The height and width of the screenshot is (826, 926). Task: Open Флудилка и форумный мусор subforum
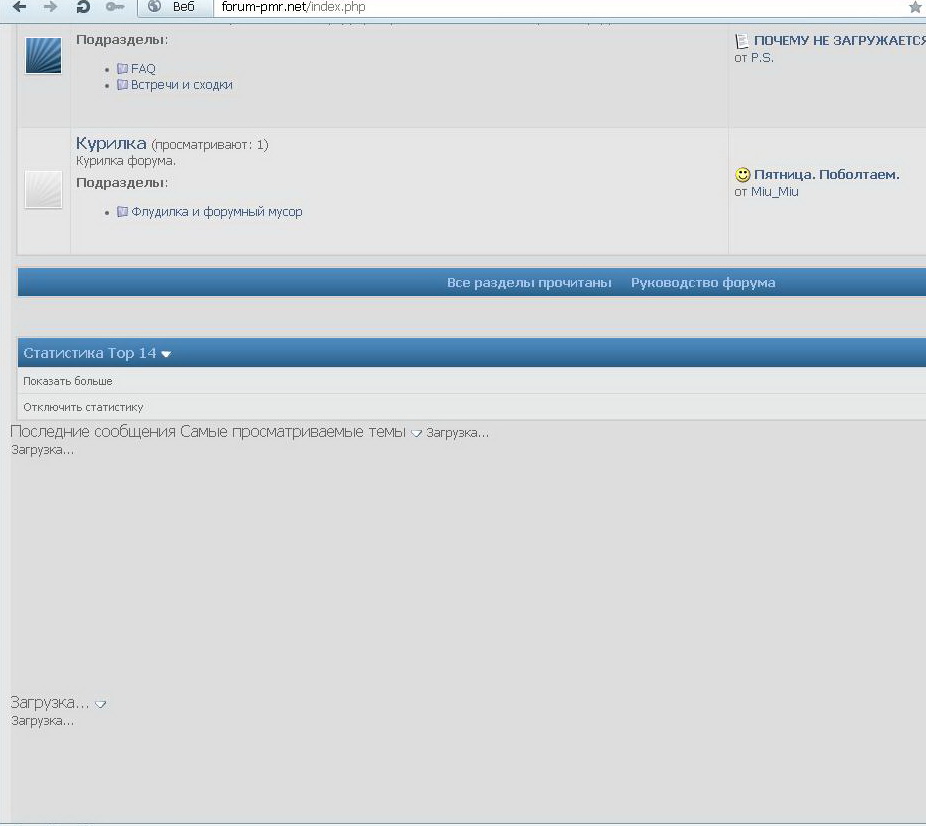216,212
